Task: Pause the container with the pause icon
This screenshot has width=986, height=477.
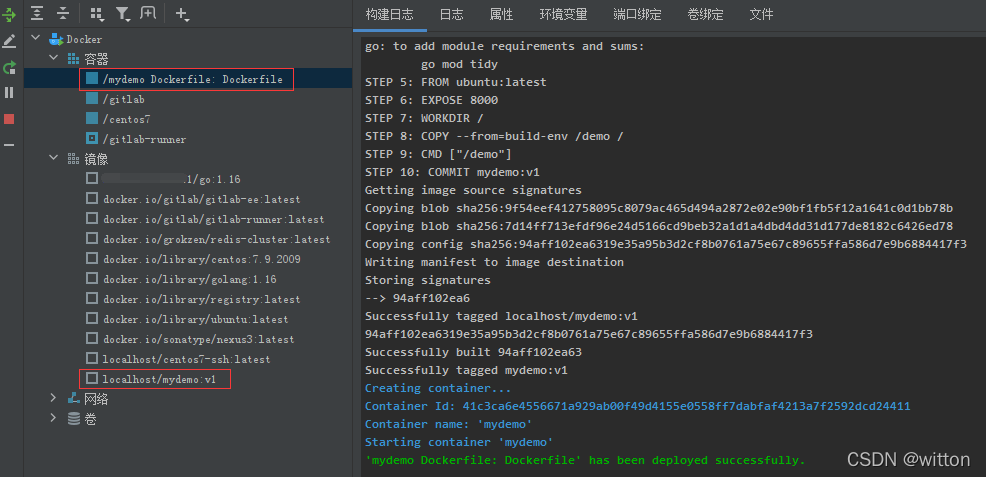Action: 9,93
